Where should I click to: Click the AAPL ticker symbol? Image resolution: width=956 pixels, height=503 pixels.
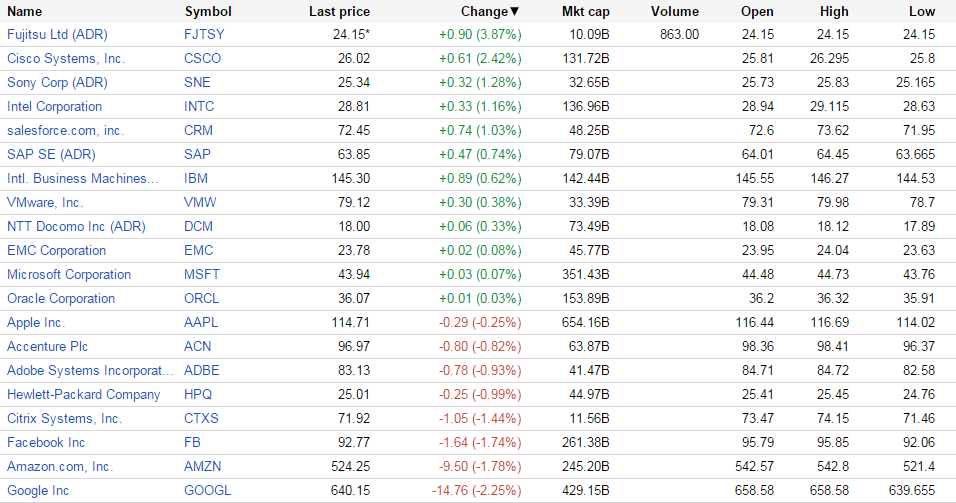(x=201, y=322)
